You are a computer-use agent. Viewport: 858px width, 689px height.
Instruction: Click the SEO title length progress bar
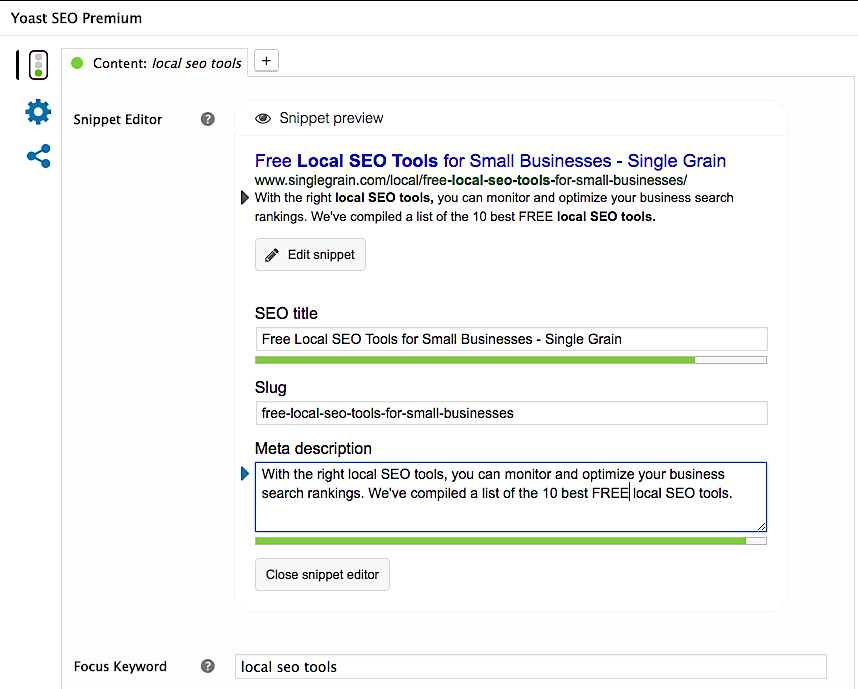pyautogui.click(x=511, y=360)
